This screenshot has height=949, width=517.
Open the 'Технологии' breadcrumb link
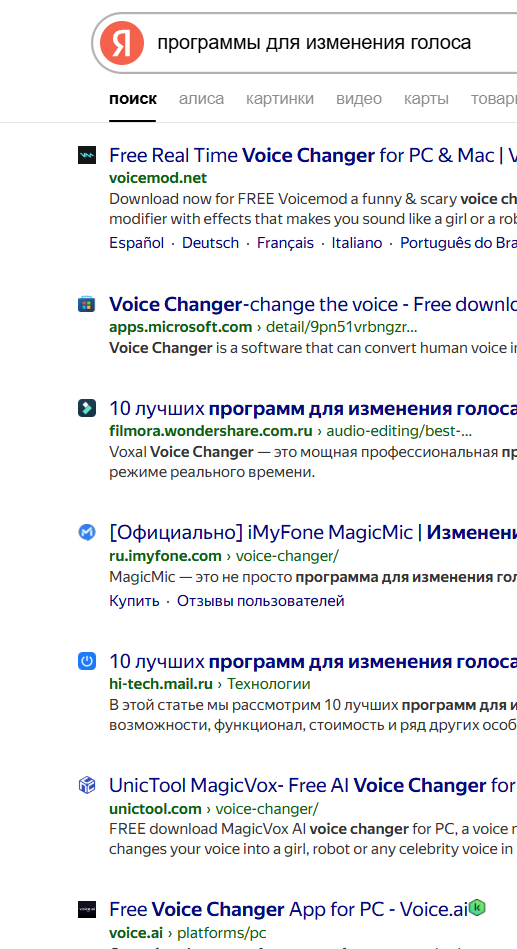click(x=268, y=684)
